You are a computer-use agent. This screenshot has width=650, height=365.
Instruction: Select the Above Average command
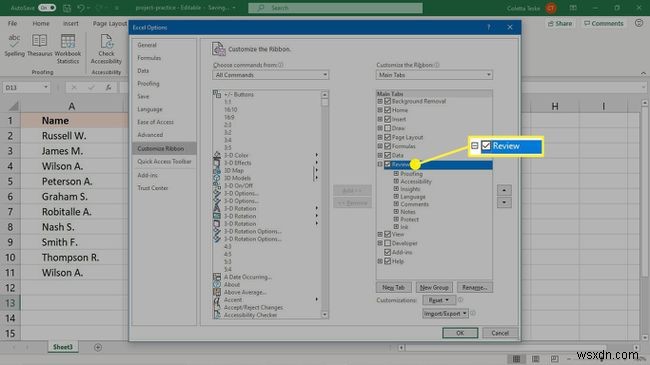tap(245, 292)
